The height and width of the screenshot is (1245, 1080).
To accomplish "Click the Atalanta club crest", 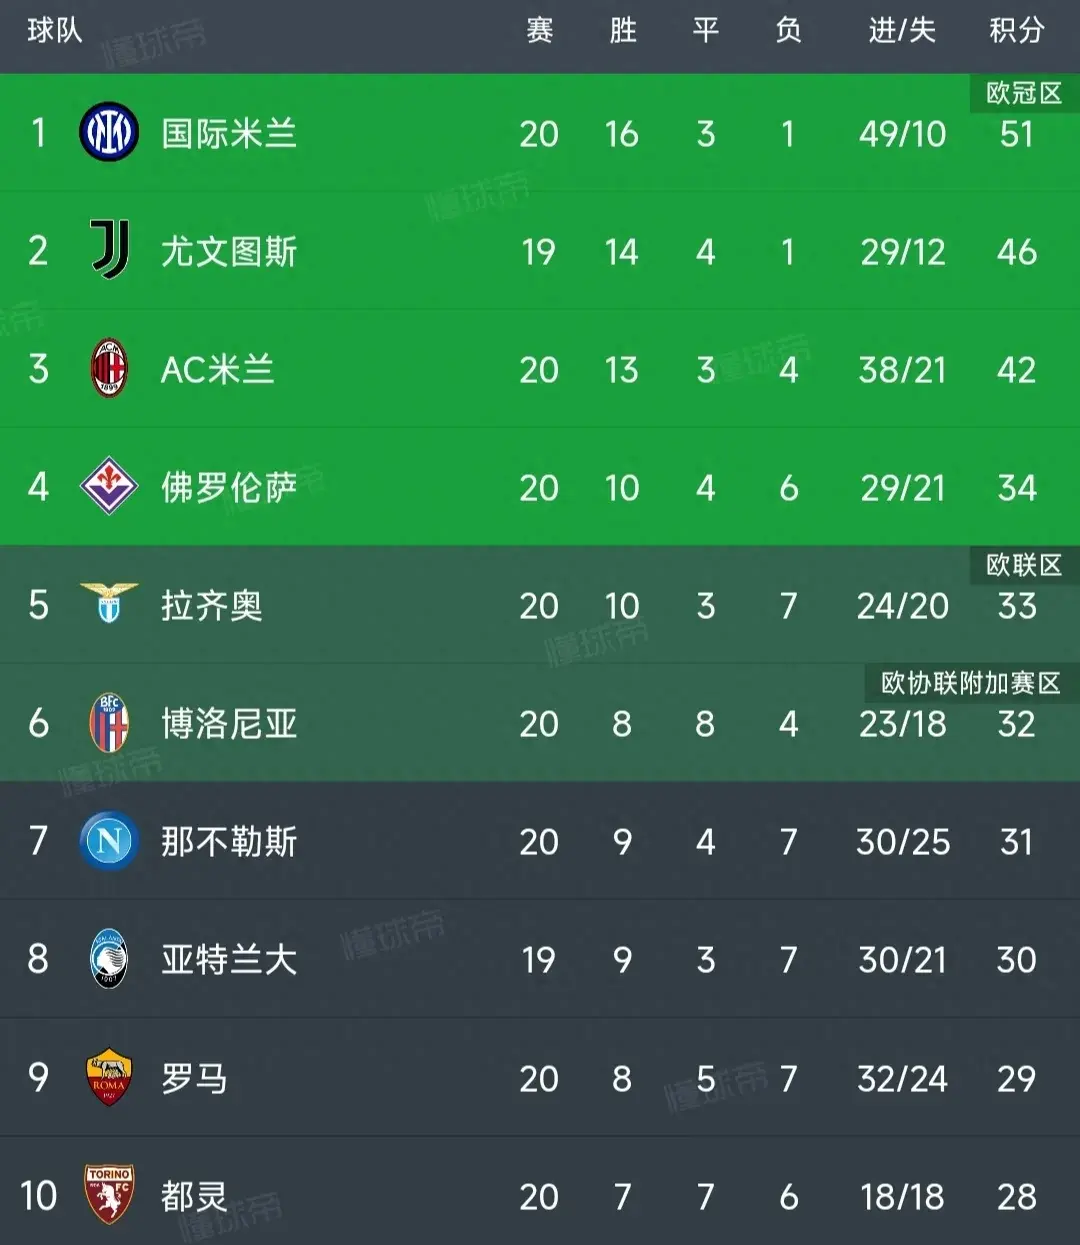I will 107,959.
